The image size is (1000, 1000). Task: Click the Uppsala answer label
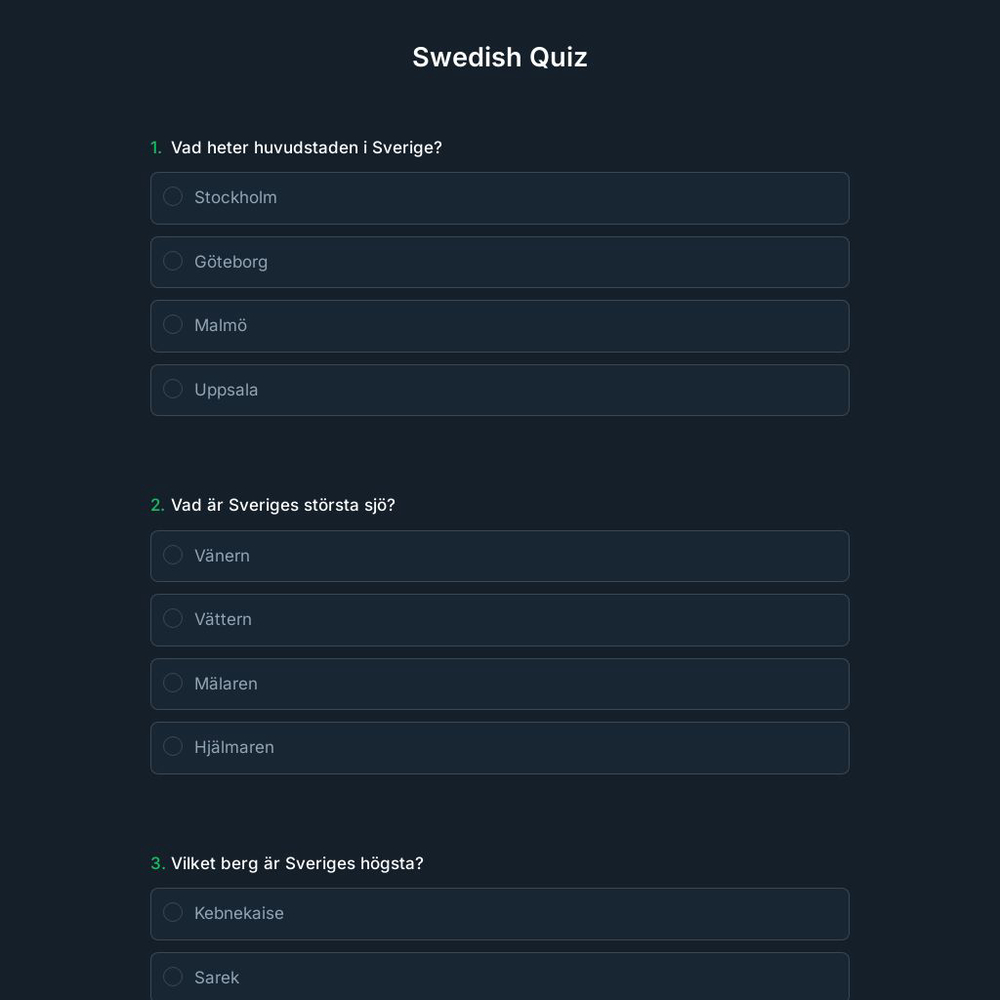coord(226,389)
